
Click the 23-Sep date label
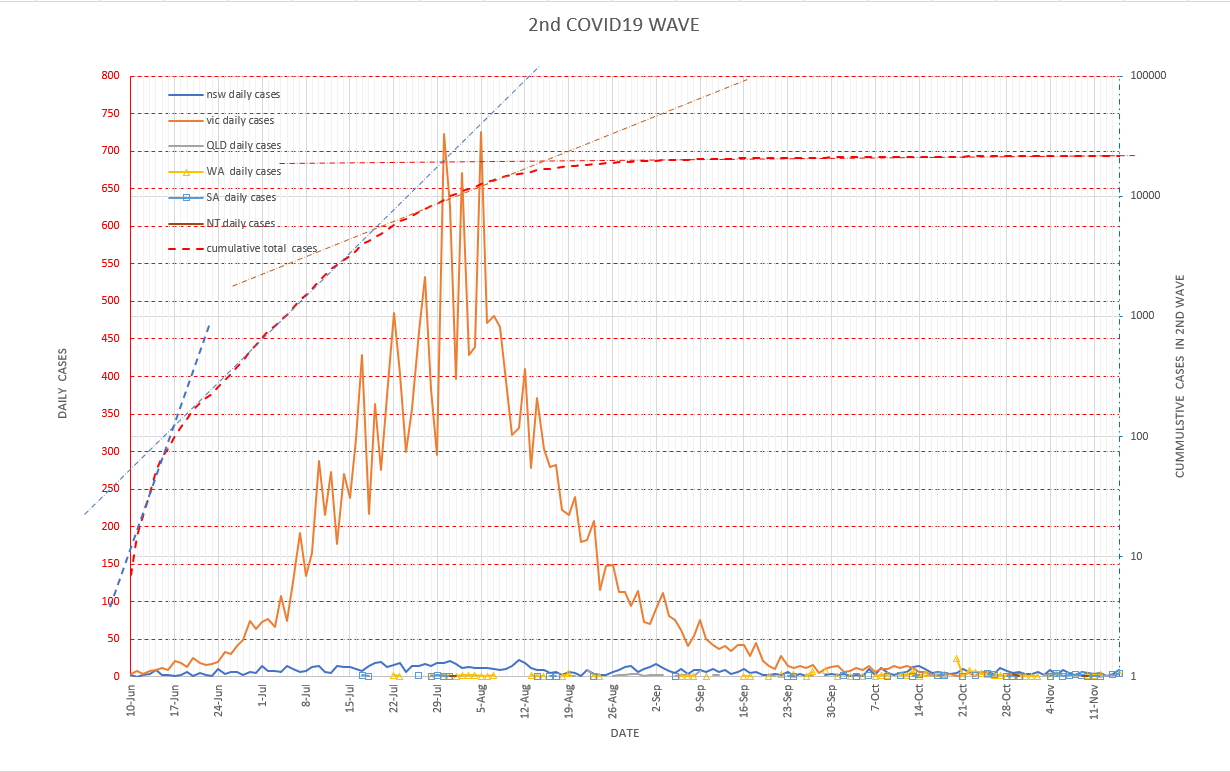pos(788,702)
